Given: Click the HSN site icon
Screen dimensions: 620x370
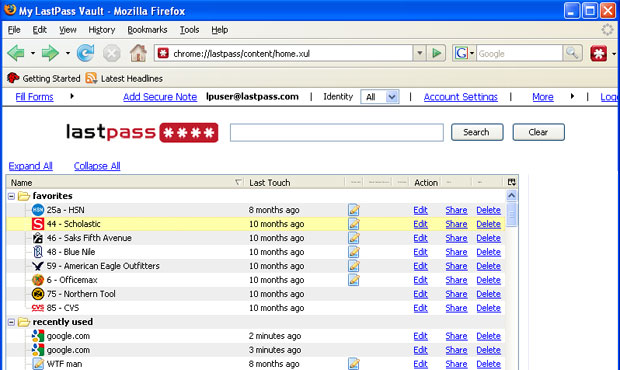Looking at the screenshot, I should [x=38, y=210].
